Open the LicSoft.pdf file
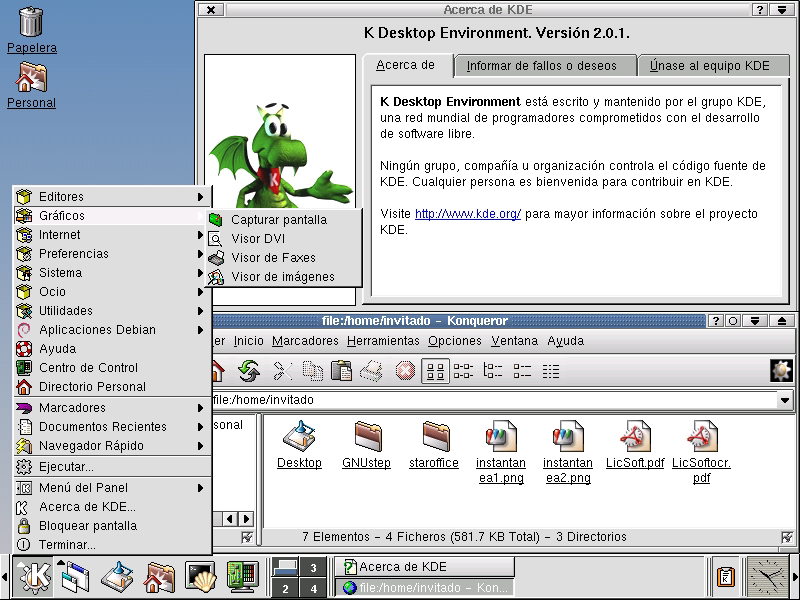This screenshot has width=800, height=600. pyautogui.click(x=641, y=445)
